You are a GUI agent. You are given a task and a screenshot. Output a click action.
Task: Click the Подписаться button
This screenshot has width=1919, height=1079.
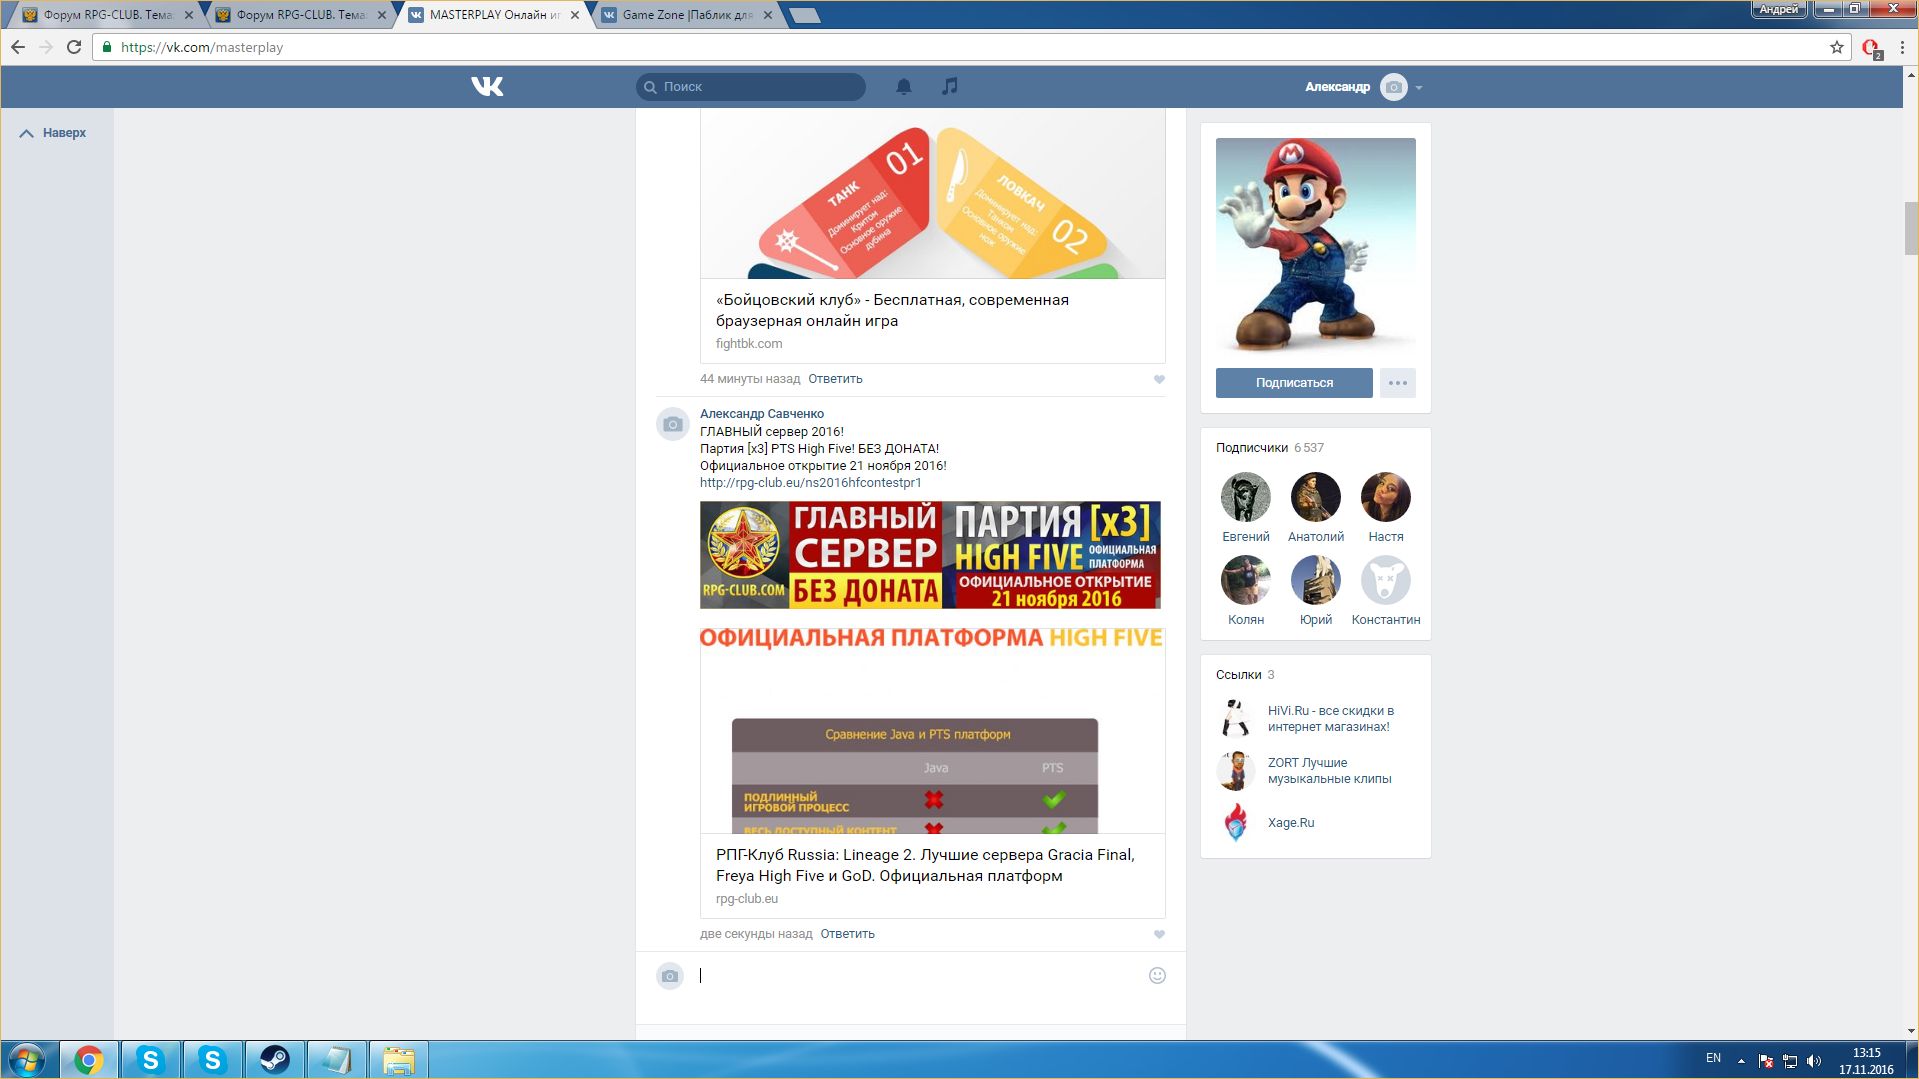pos(1294,383)
